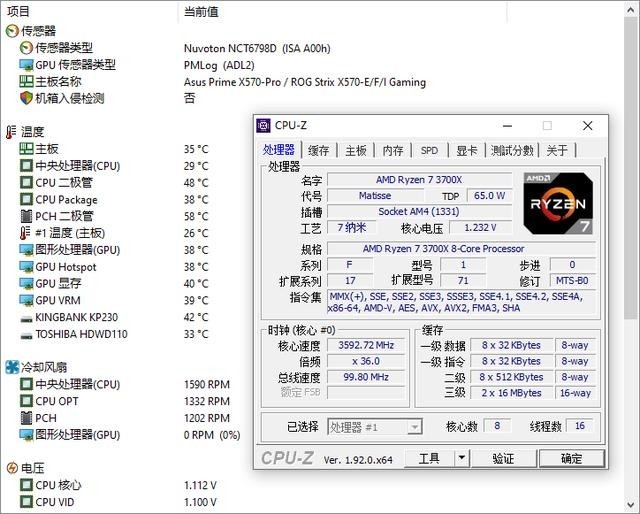Open the 关于 tab in CPU-Z
The height and width of the screenshot is (514, 640).
click(x=557, y=150)
